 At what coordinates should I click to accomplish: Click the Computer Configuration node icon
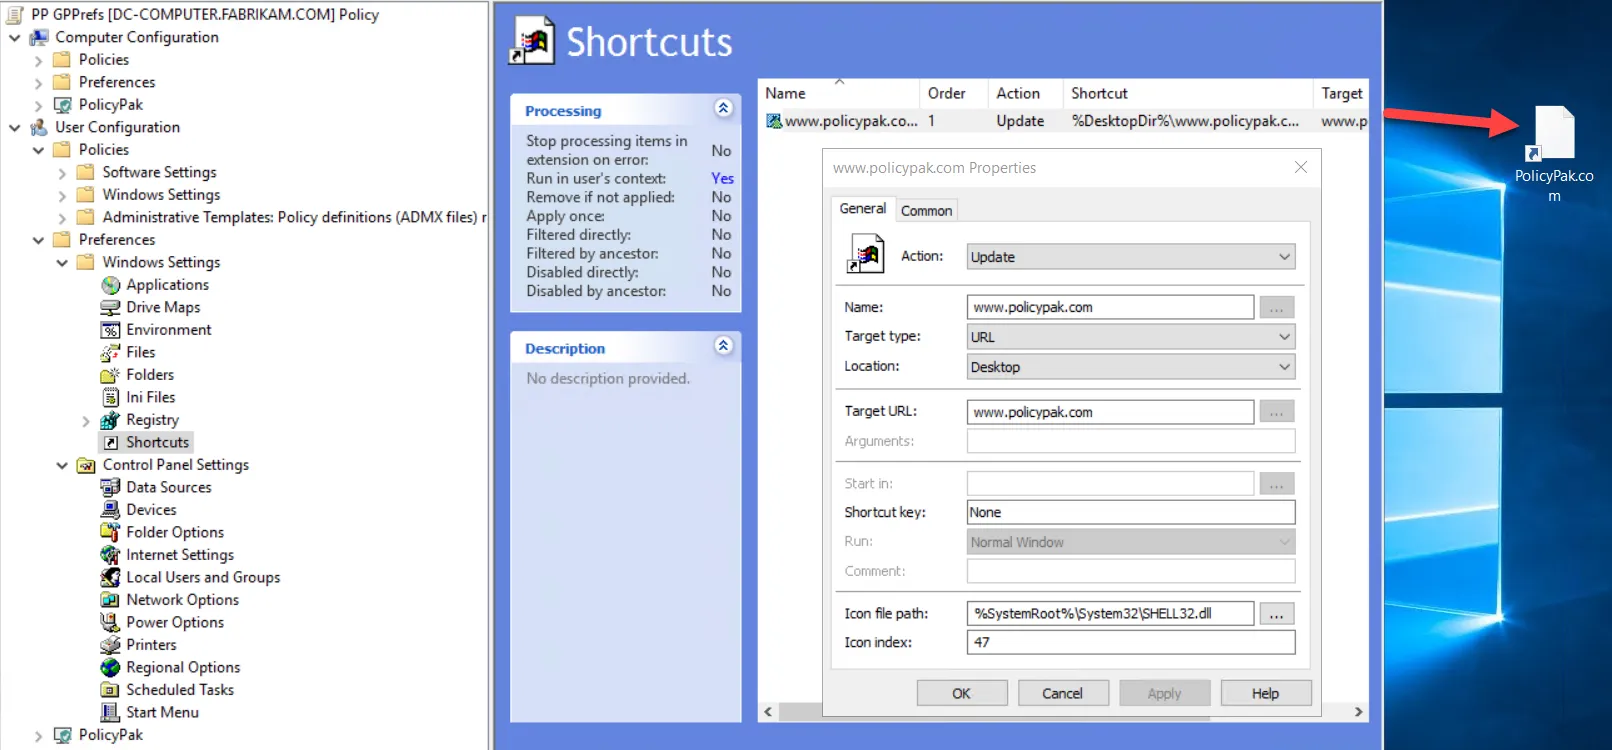pos(39,37)
